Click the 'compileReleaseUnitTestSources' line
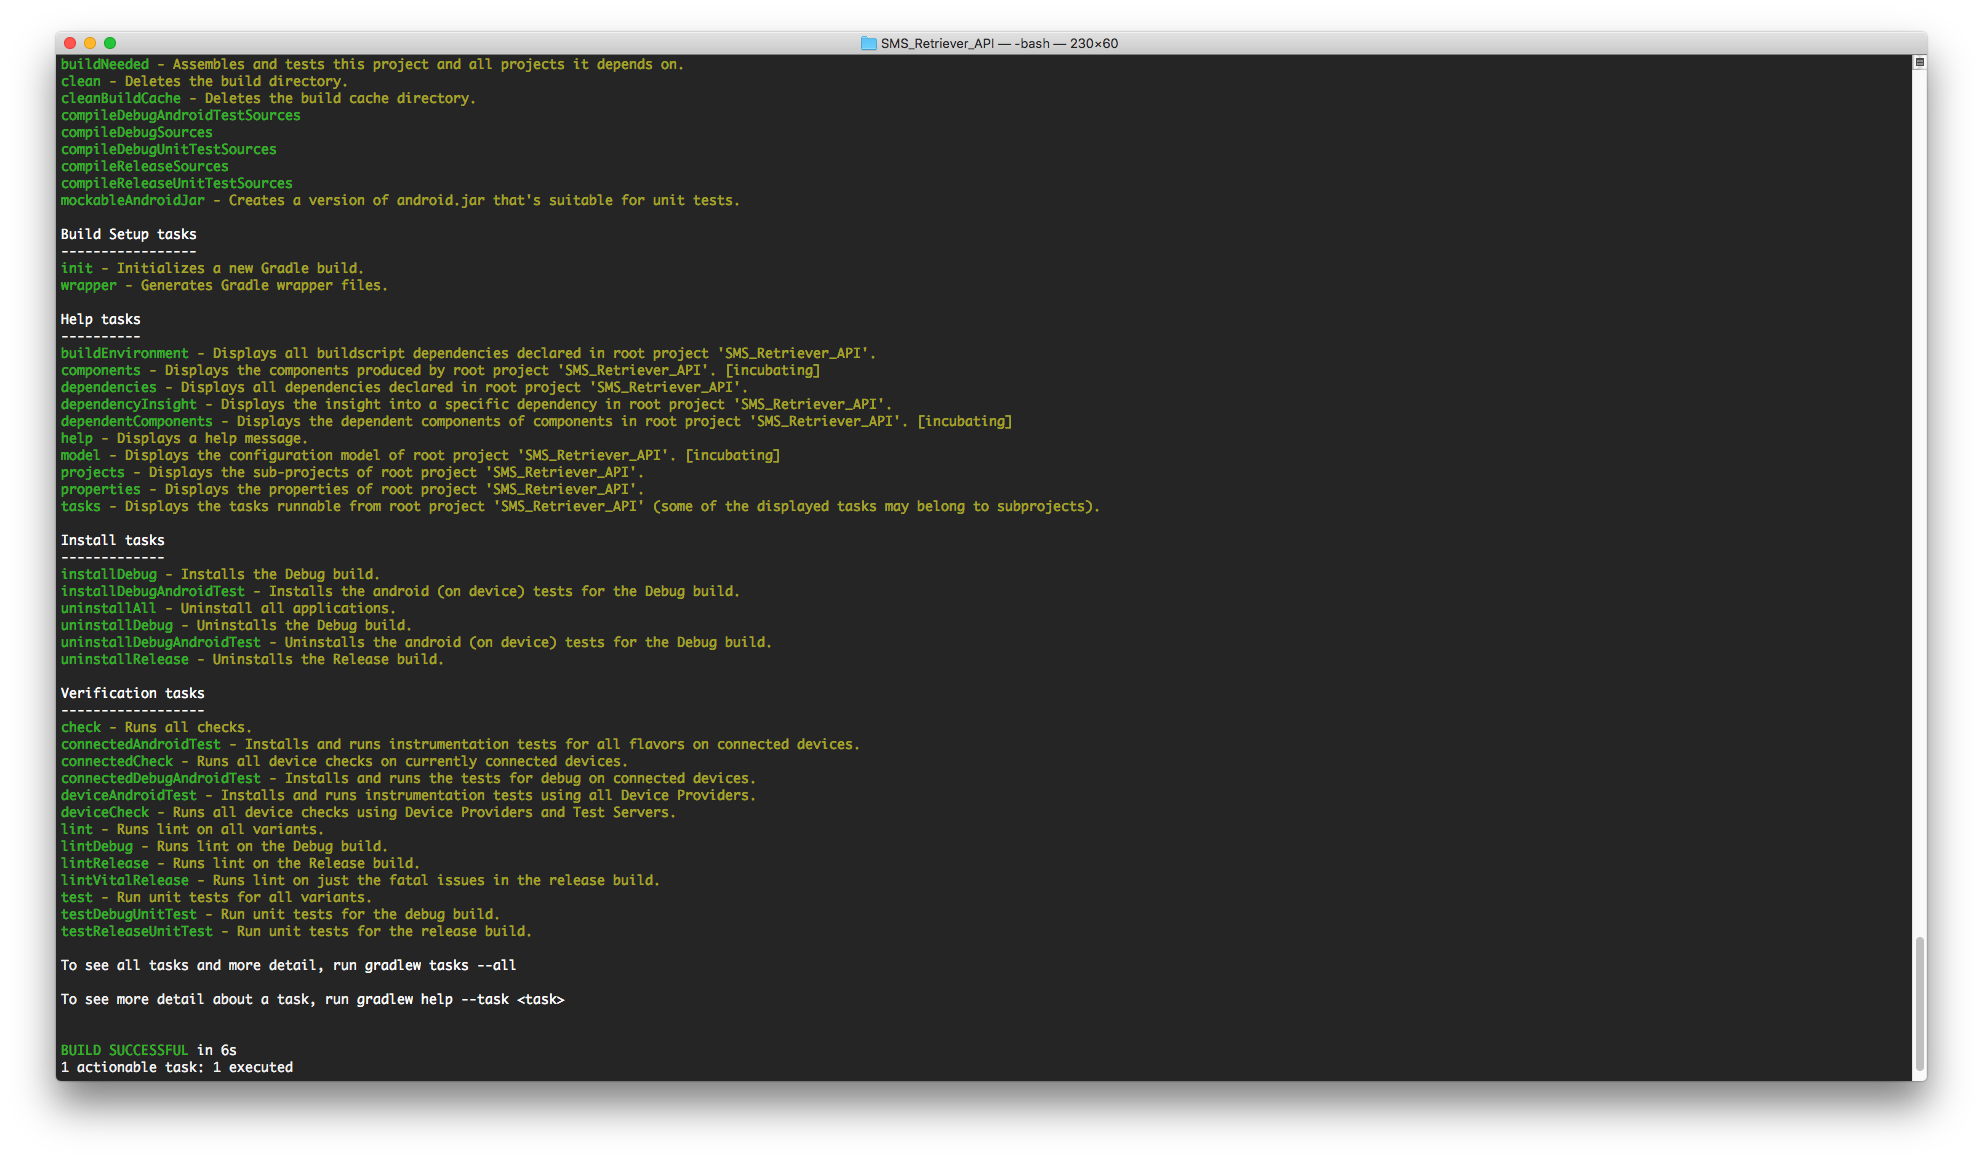This screenshot has height=1161, width=1983. click(177, 183)
